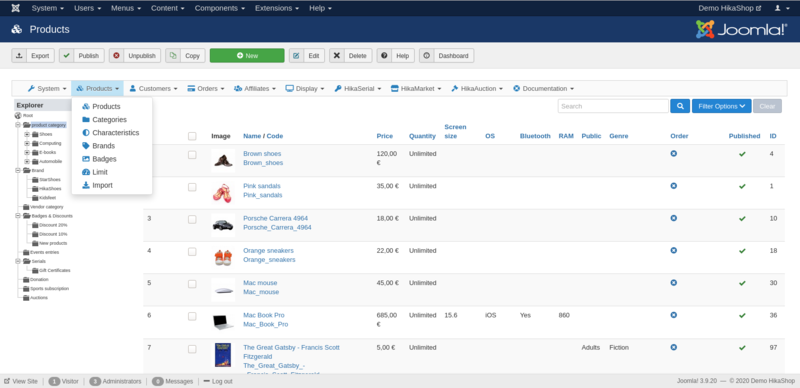Viewport: 800px width, 388px height.
Task: Select Import in Products dropdown
Action: pos(97,185)
